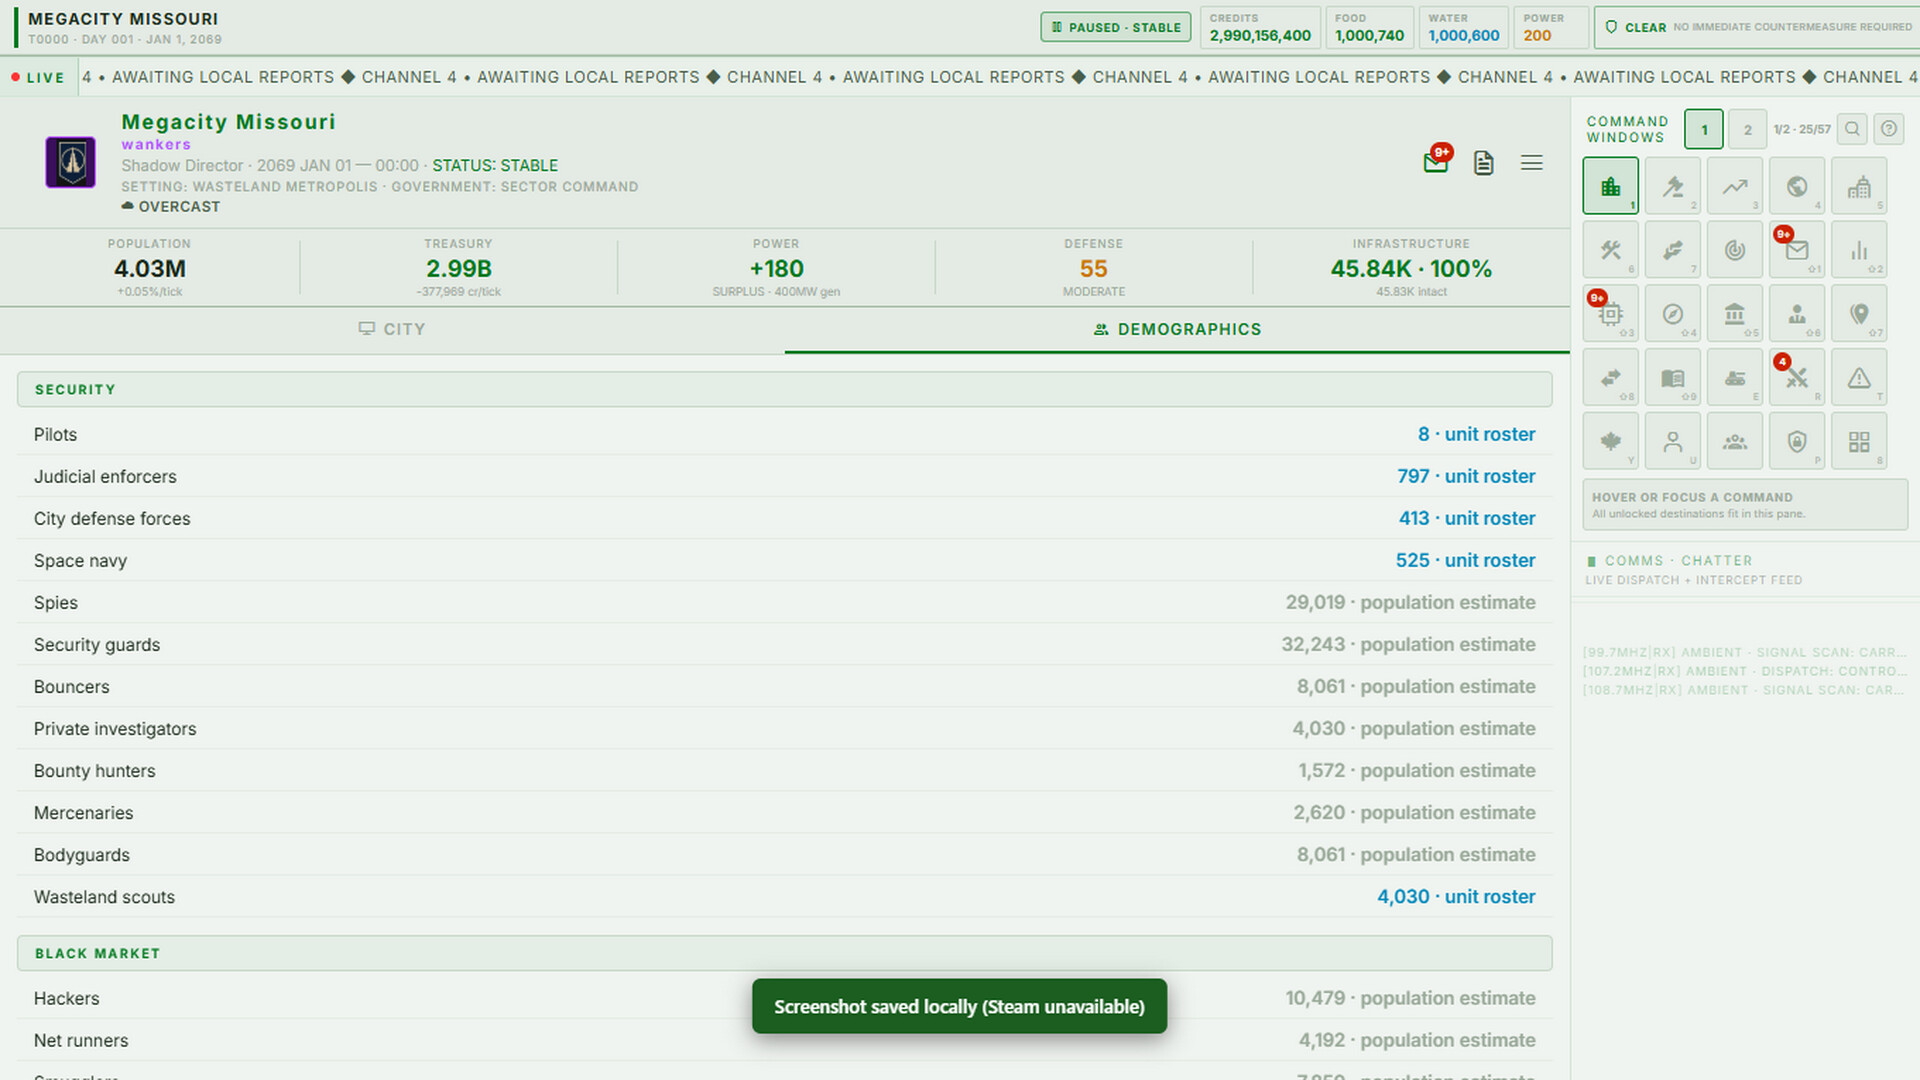Select the Demographics tab
Screen dimensions: 1920x1080
pyautogui.click(x=1177, y=329)
